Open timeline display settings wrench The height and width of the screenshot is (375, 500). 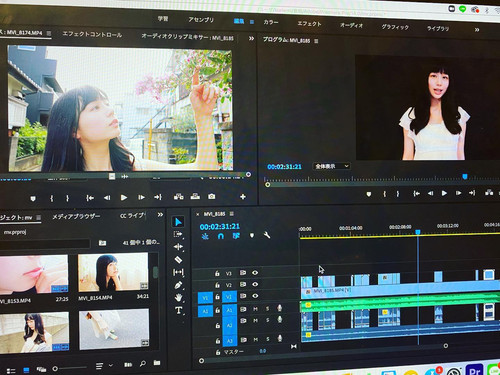click(267, 235)
